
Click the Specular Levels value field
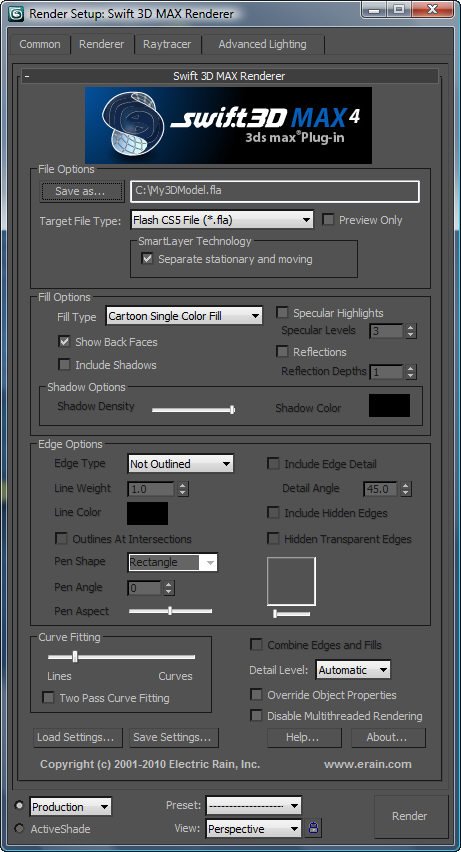387,330
